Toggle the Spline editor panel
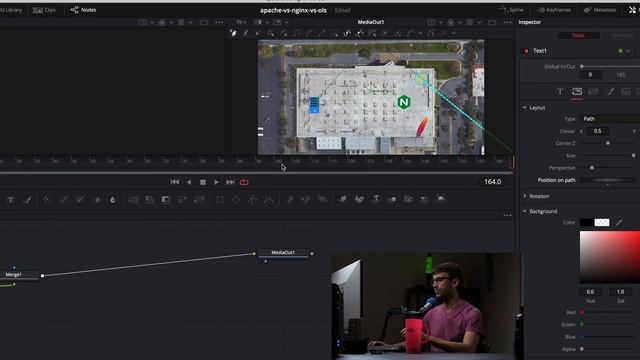 (511, 10)
